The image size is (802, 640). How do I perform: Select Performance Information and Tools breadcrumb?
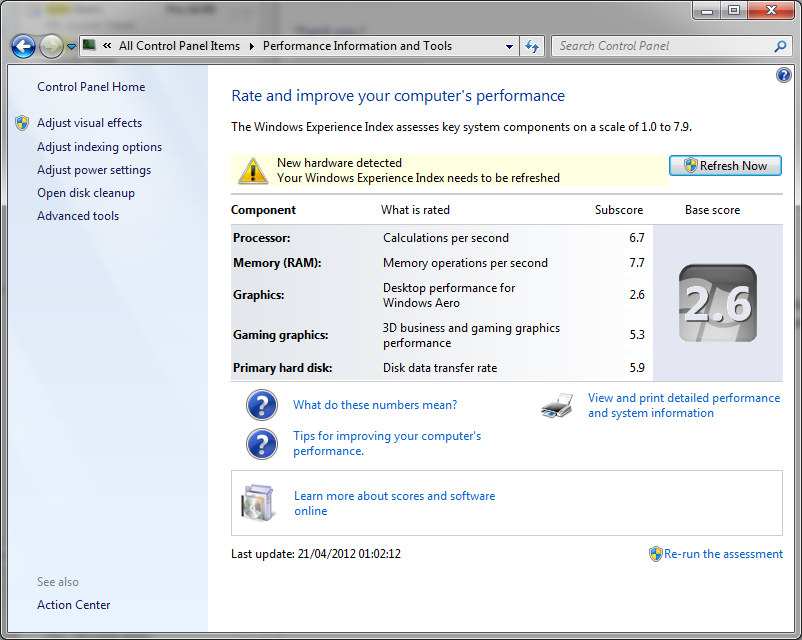tap(357, 46)
